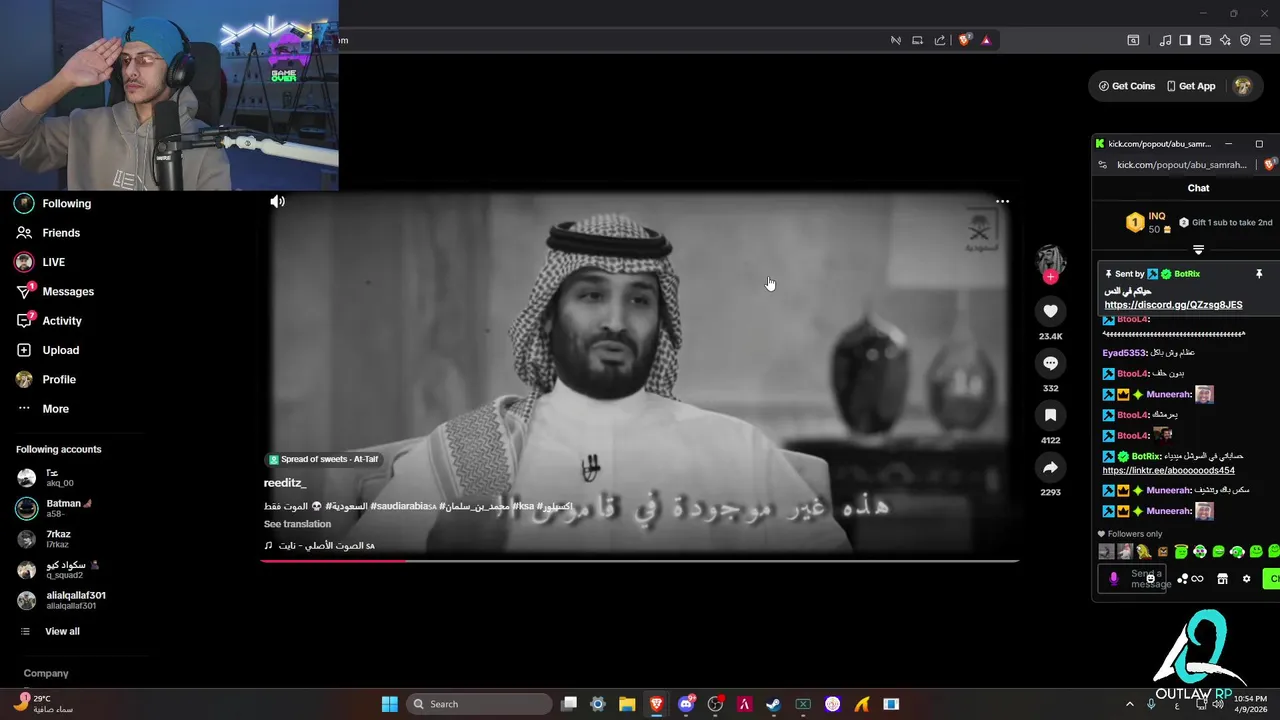Open File Explorer from taskbar

[x=627, y=704]
